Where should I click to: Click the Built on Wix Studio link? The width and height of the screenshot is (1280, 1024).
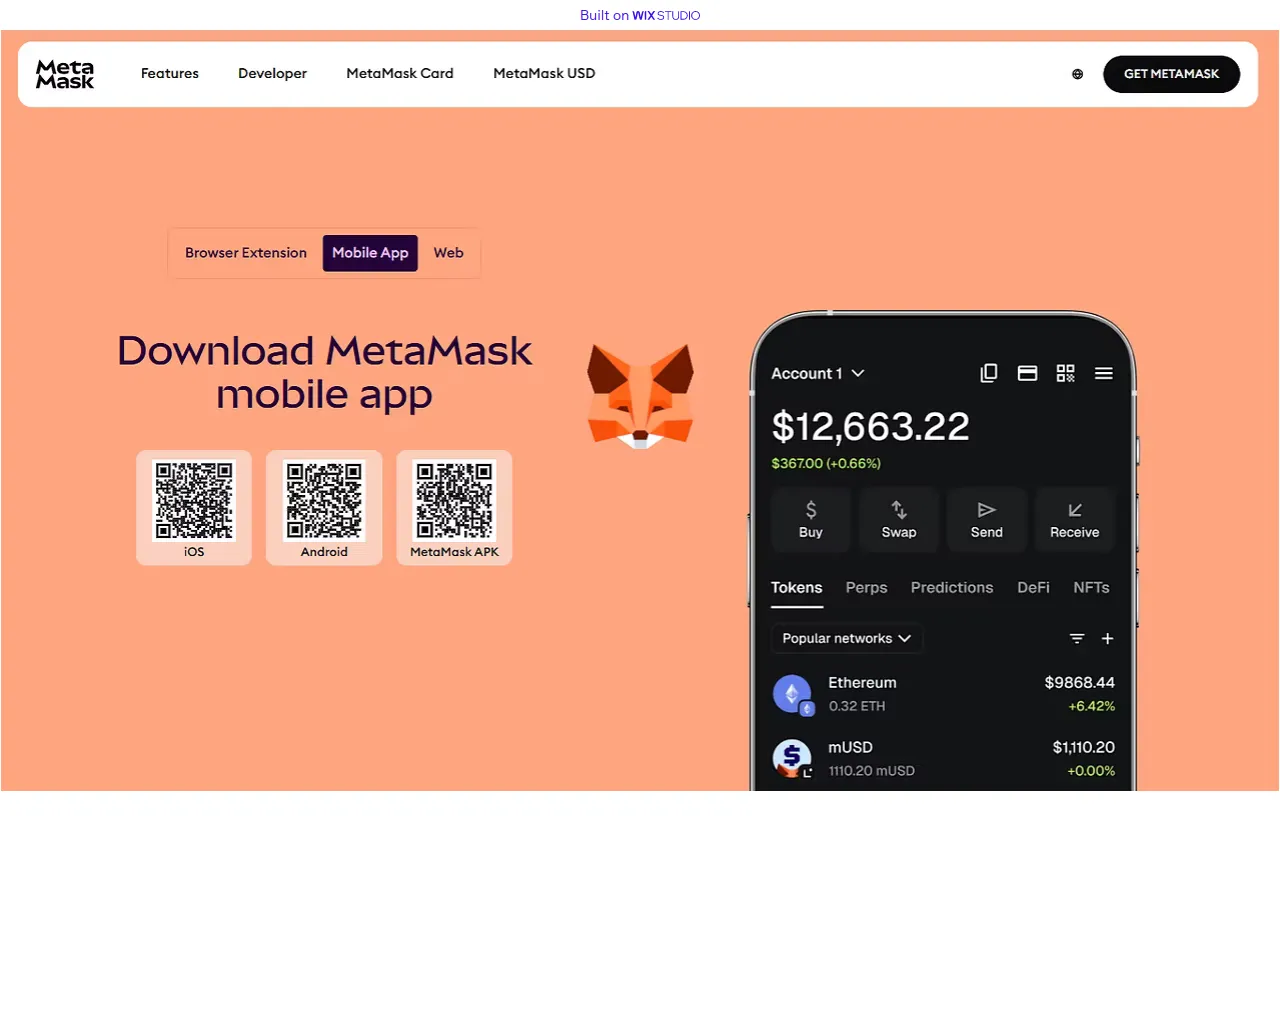(x=640, y=15)
